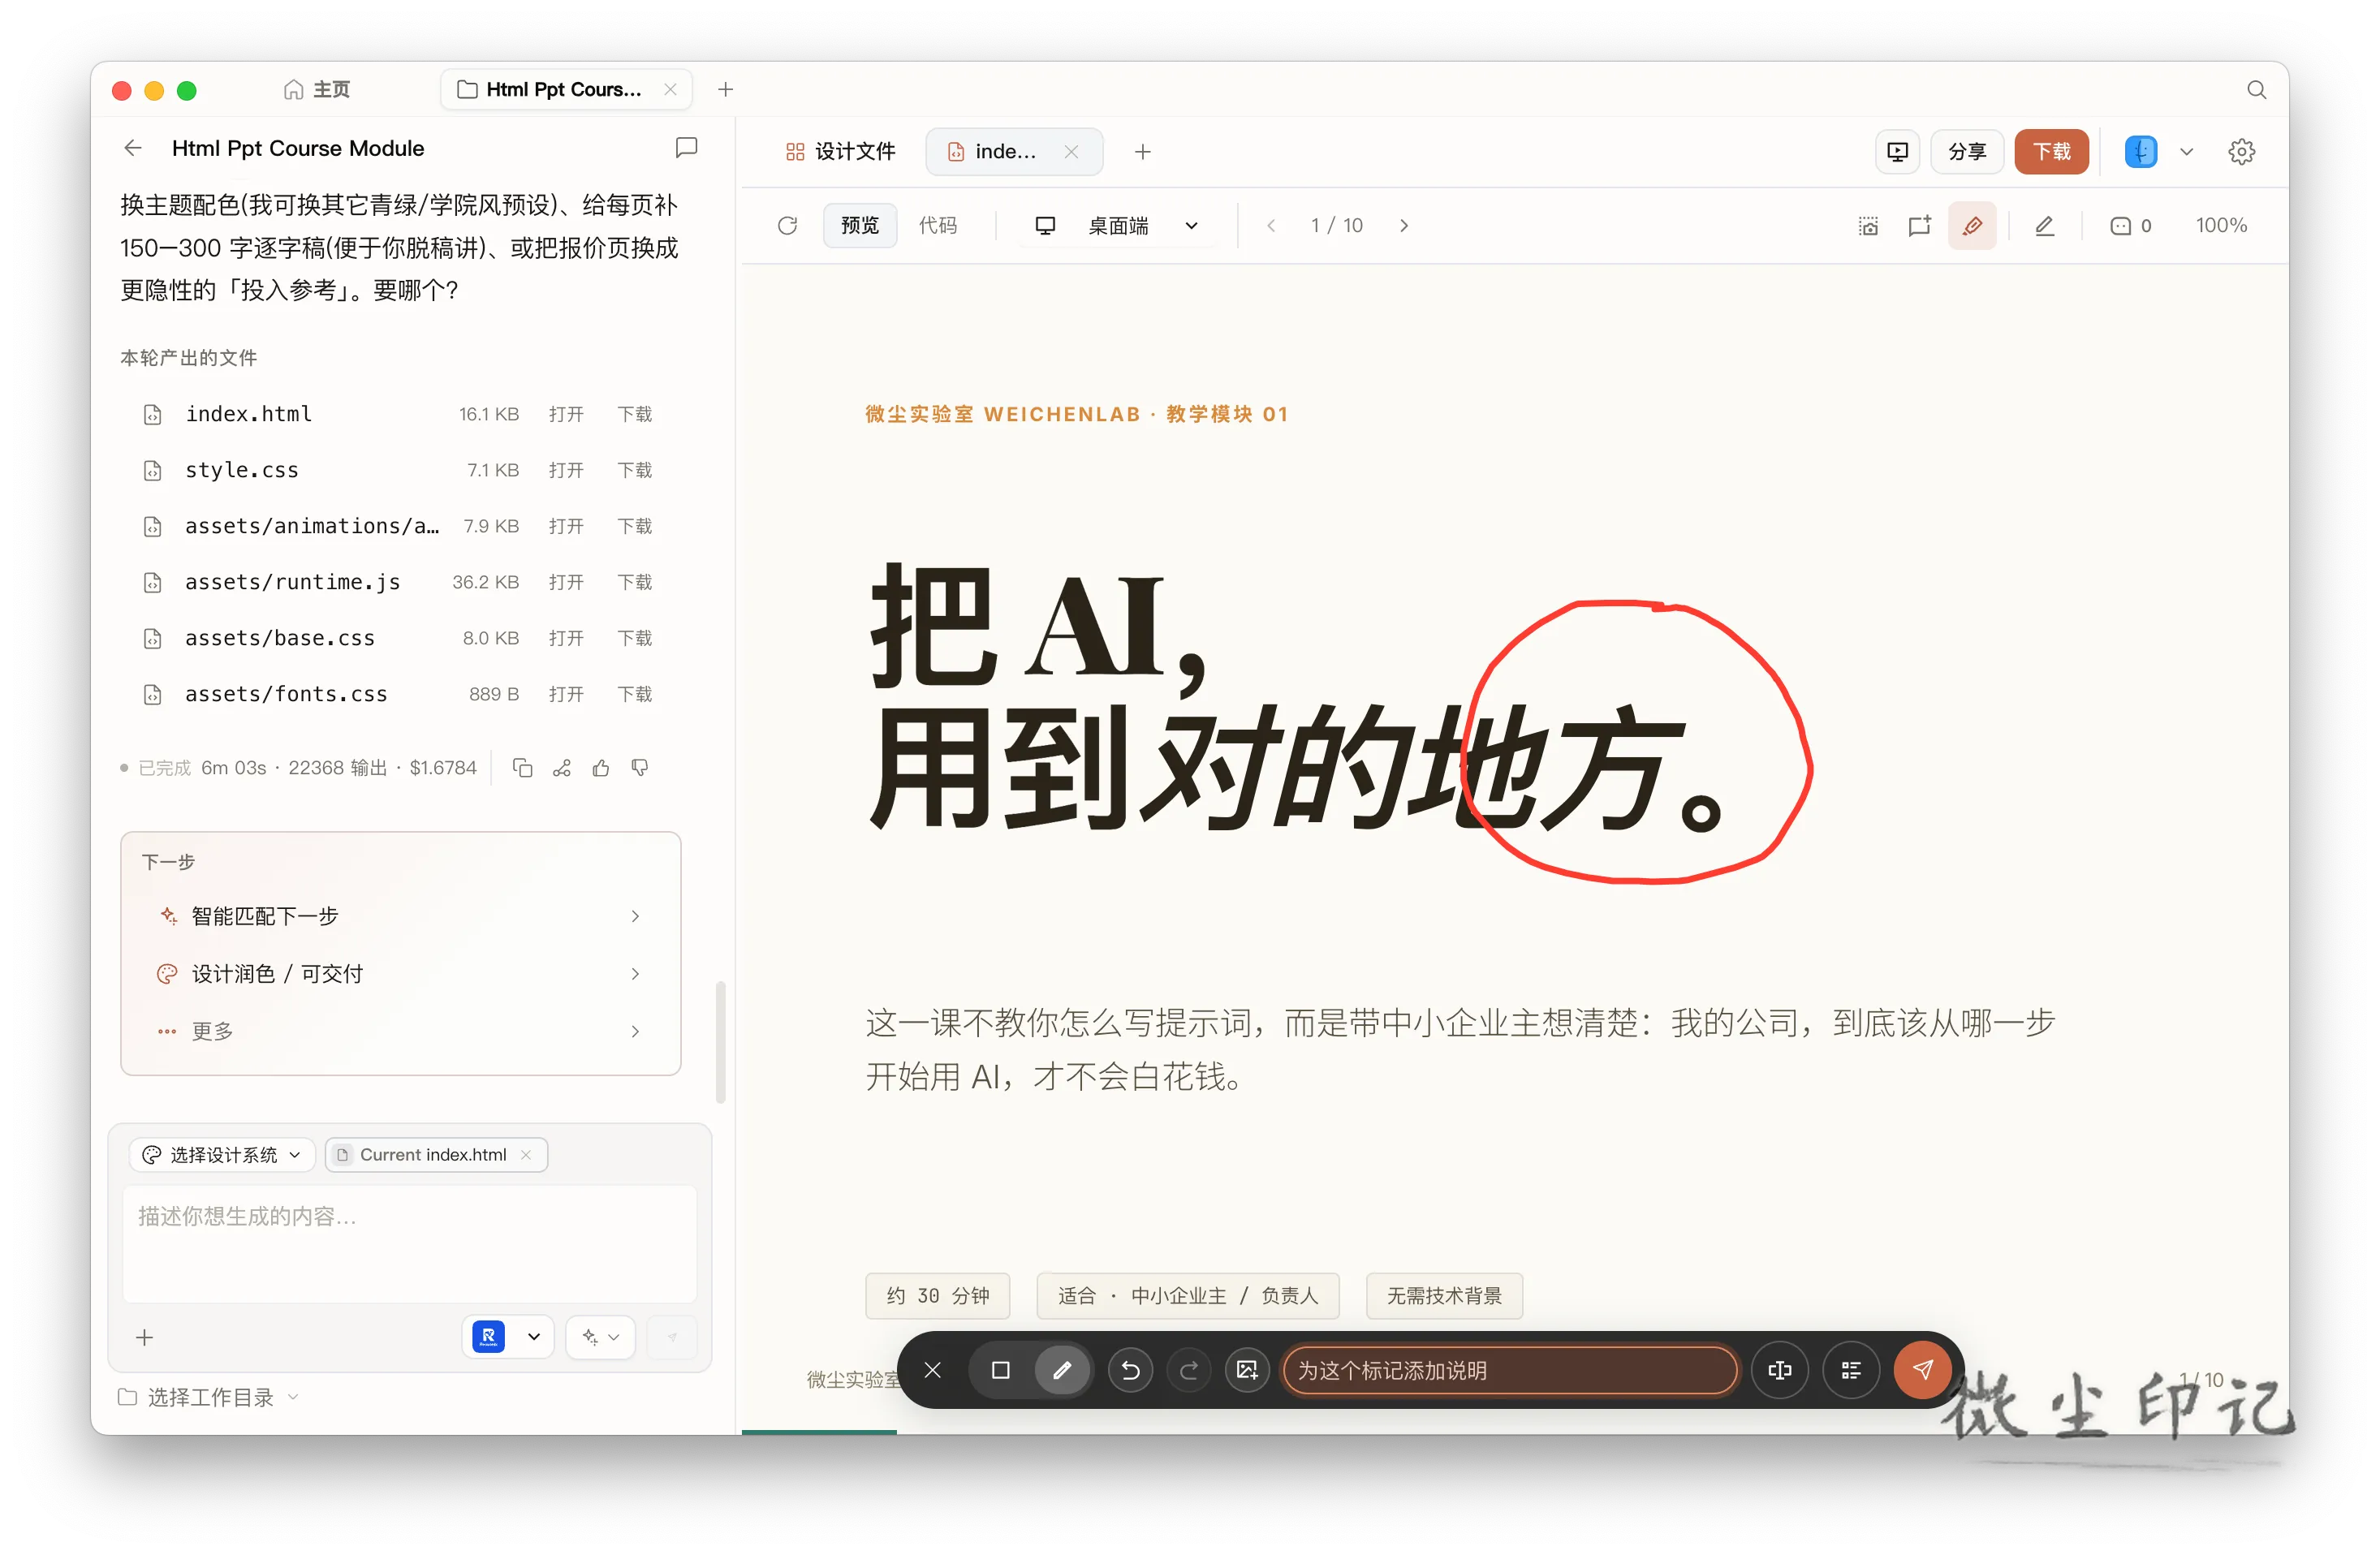This screenshot has height=1555, width=2380.
Task: Copy the response with copy icon
Action: coord(522,768)
